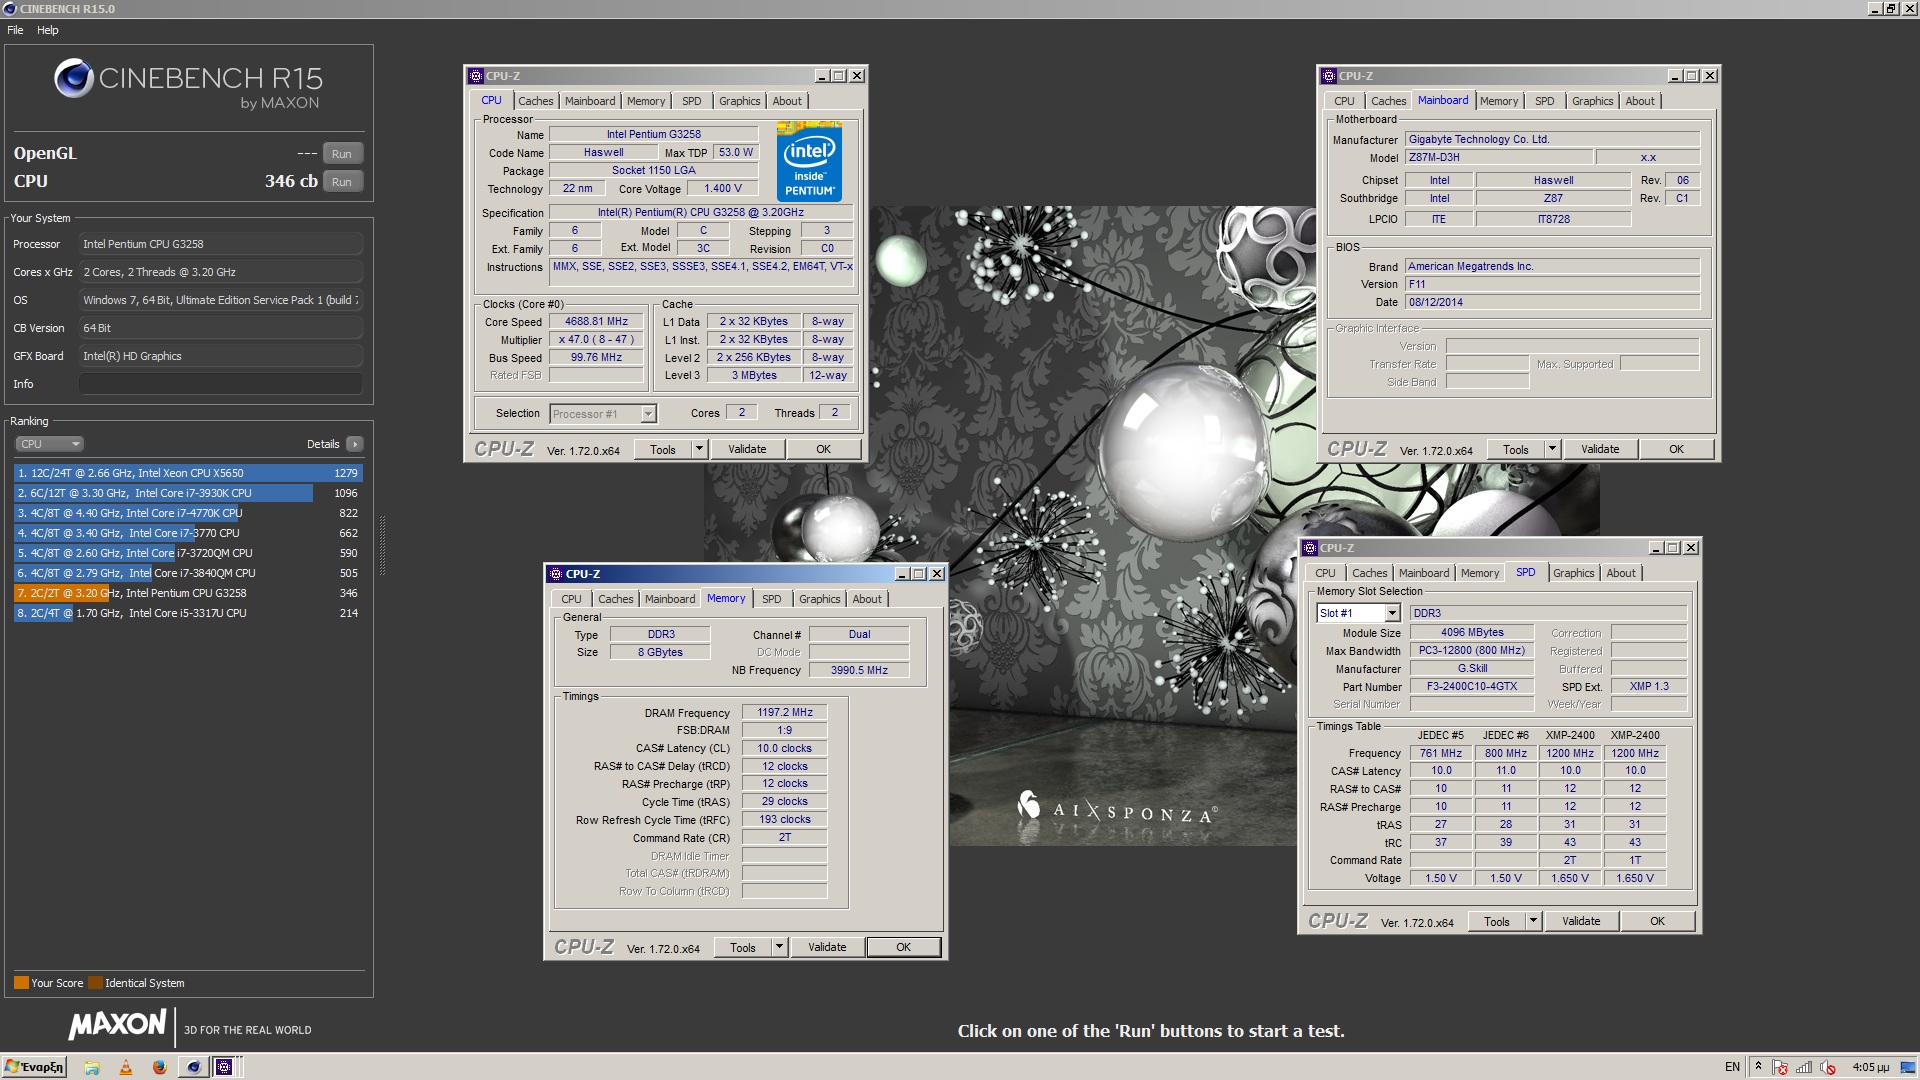Click CPU-Z title icon in SPD window
The image size is (1920, 1080).
click(1309, 548)
